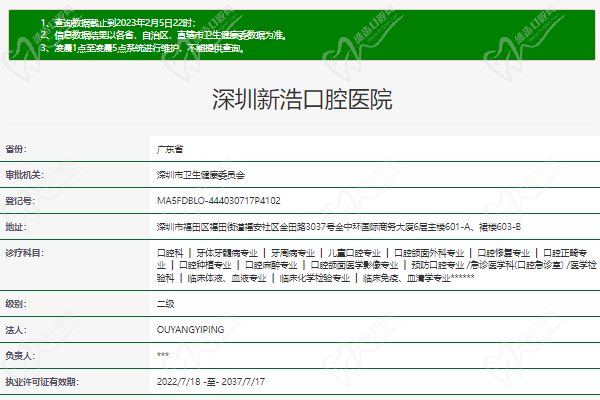Click the value 广东省
The image size is (600, 400).
[170, 149]
